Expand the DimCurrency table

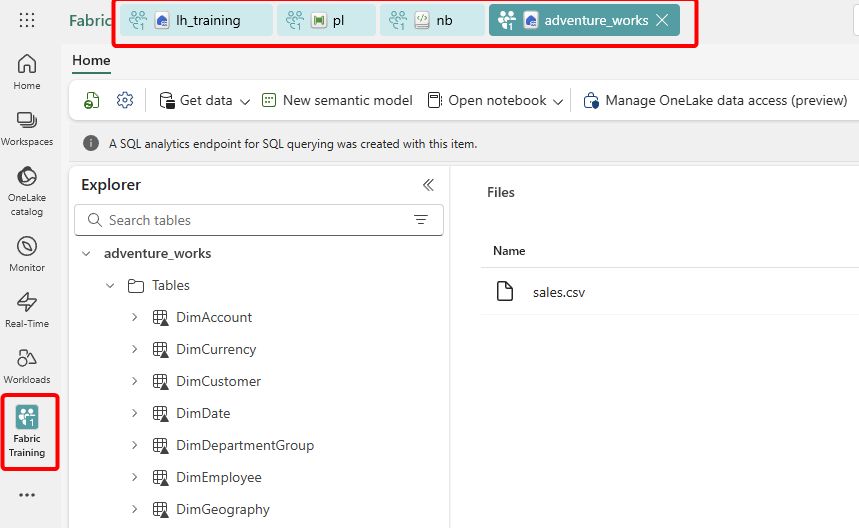point(135,349)
